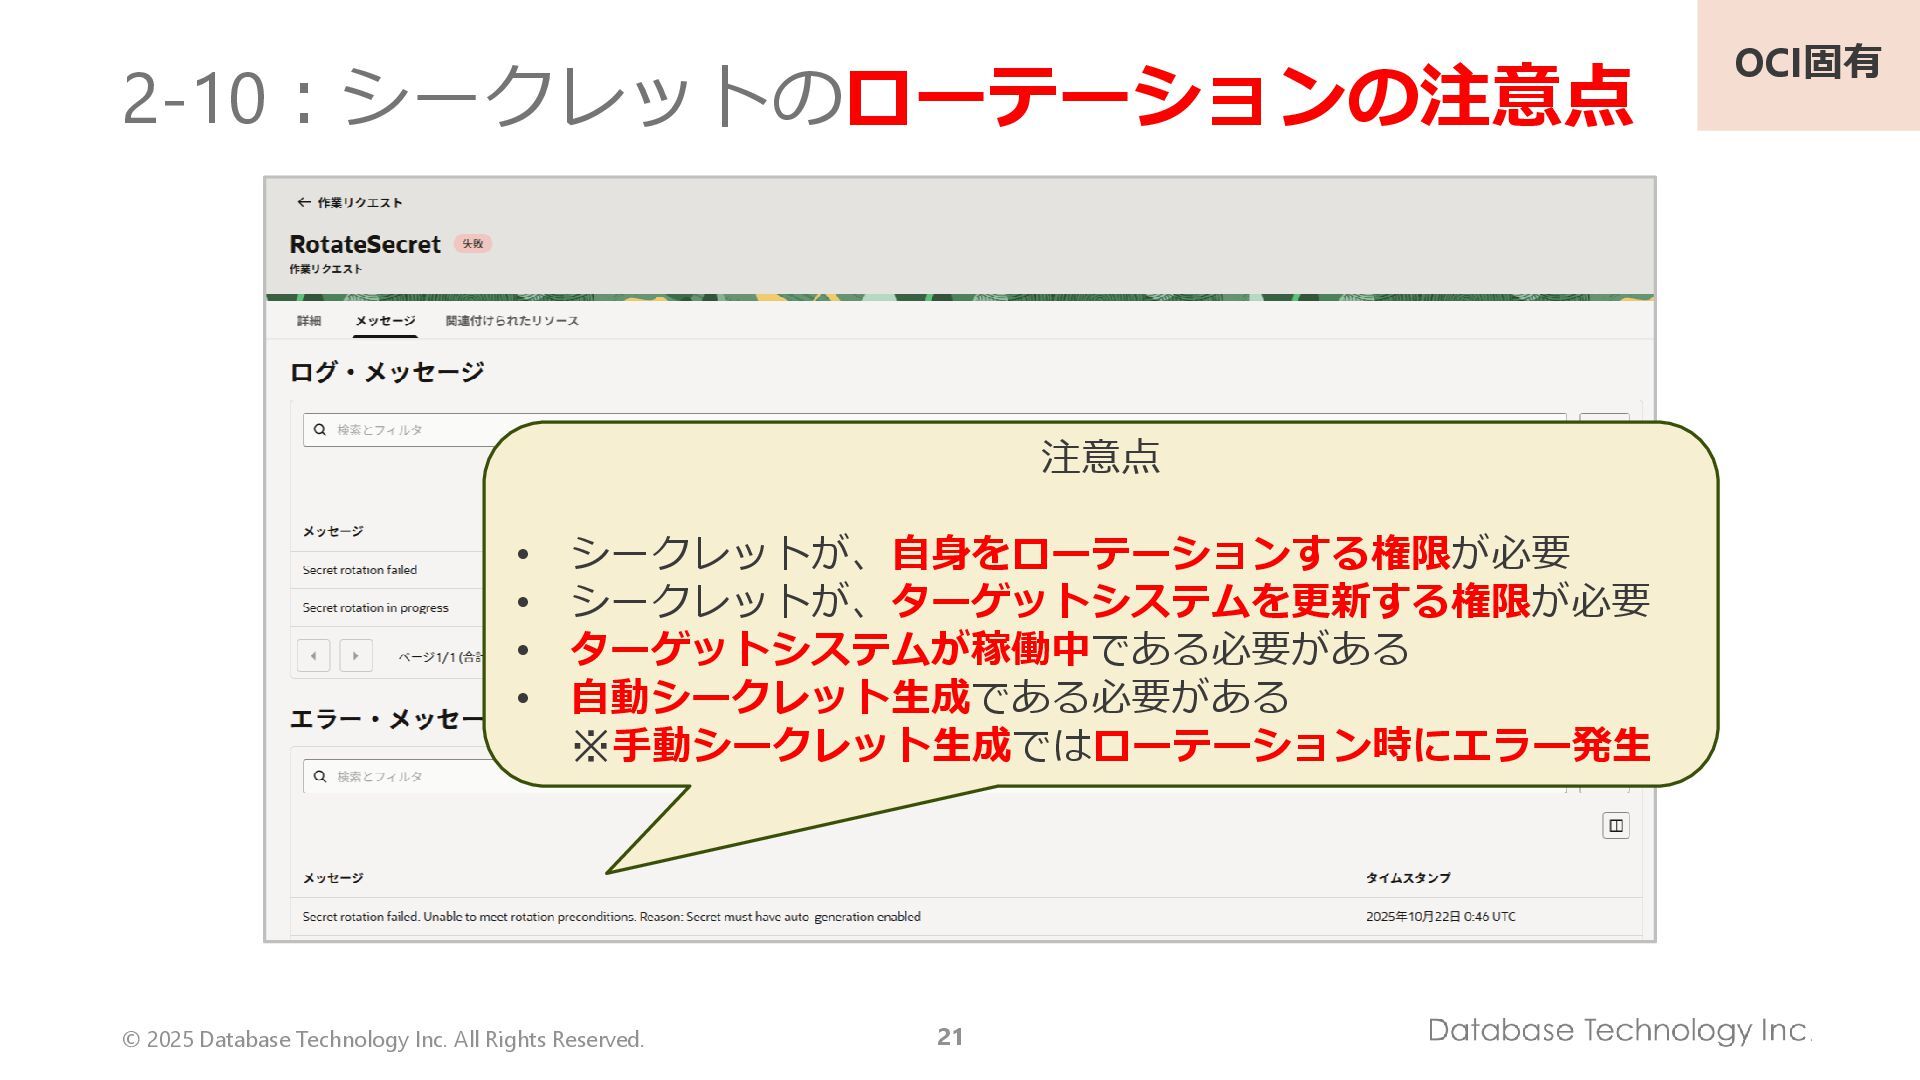Select the 'Secret rotation in progress' row
Image resolution: width=1920 pixels, height=1080 pixels.
point(376,608)
